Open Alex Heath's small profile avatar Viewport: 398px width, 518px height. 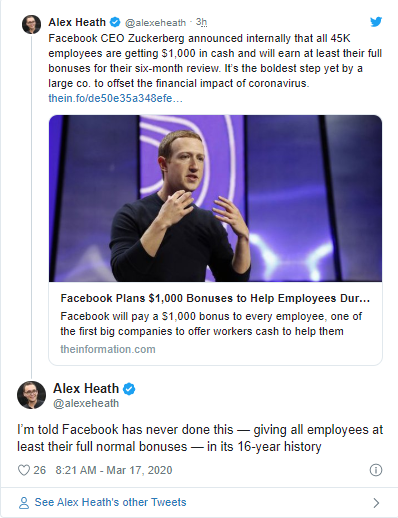pyautogui.click(x=32, y=24)
